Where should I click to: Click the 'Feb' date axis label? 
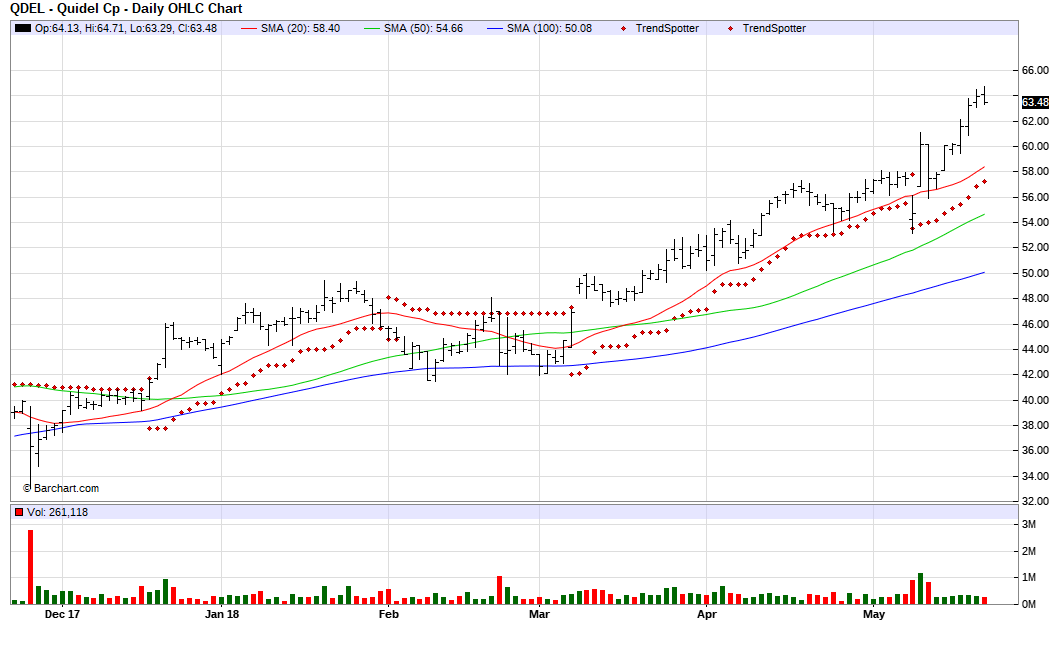389,615
